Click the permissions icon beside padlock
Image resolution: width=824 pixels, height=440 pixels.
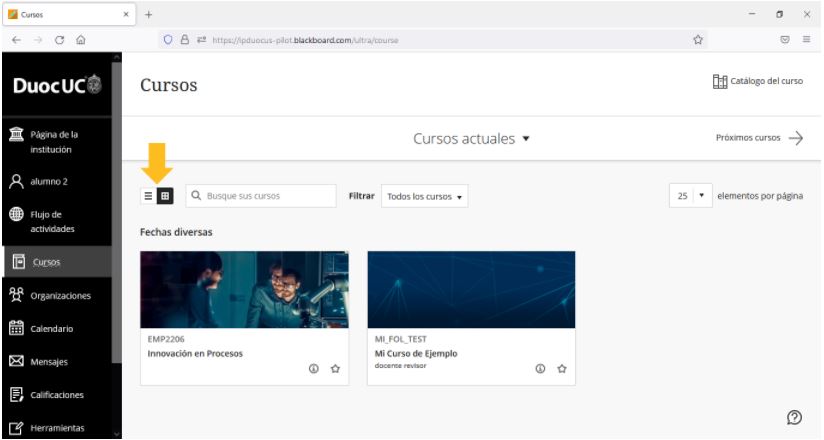click(x=201, y=40)
